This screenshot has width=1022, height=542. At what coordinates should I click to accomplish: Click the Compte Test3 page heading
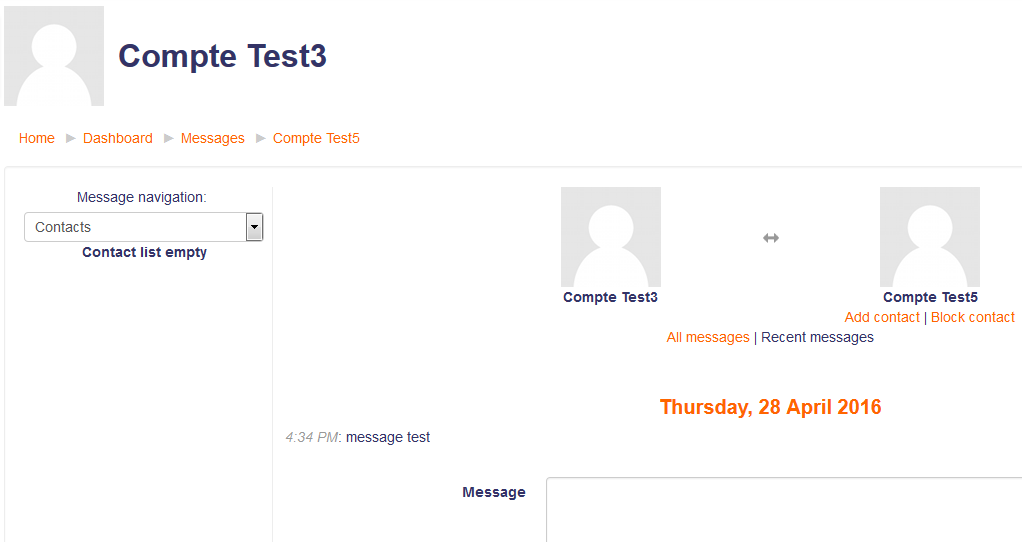point(222,56)
